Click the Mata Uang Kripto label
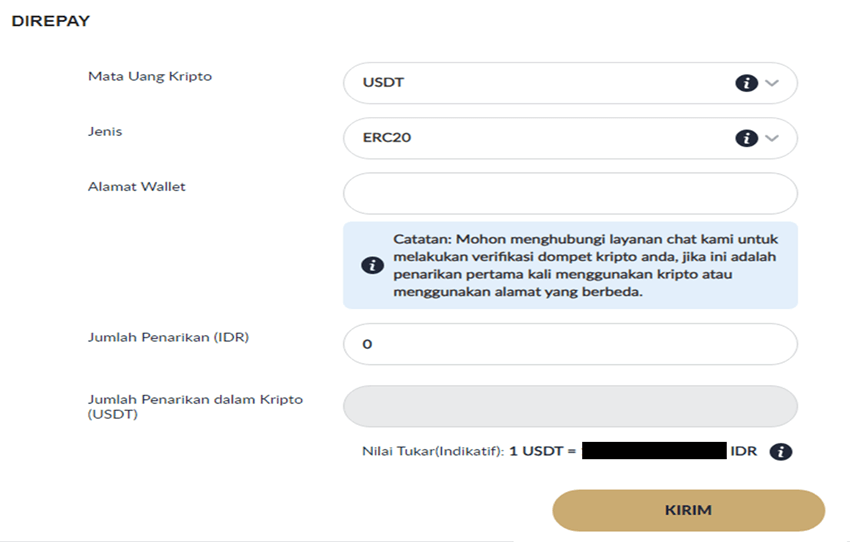 (150, 76)
